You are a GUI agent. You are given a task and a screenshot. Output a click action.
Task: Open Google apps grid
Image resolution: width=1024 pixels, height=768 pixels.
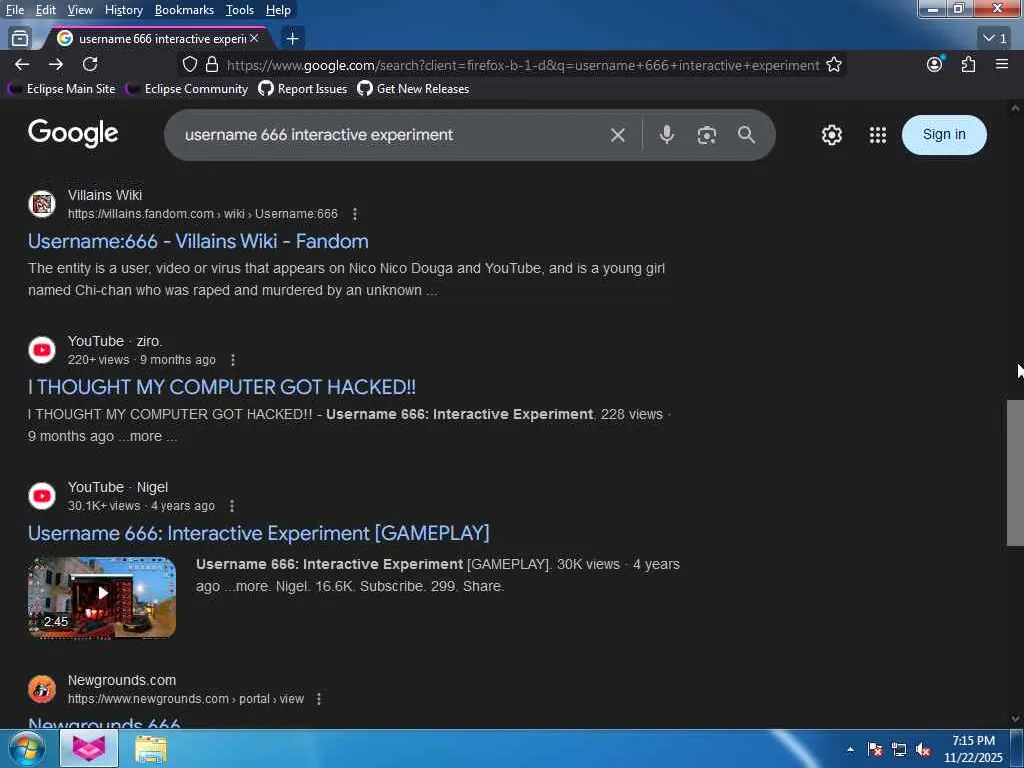[878, 135]
